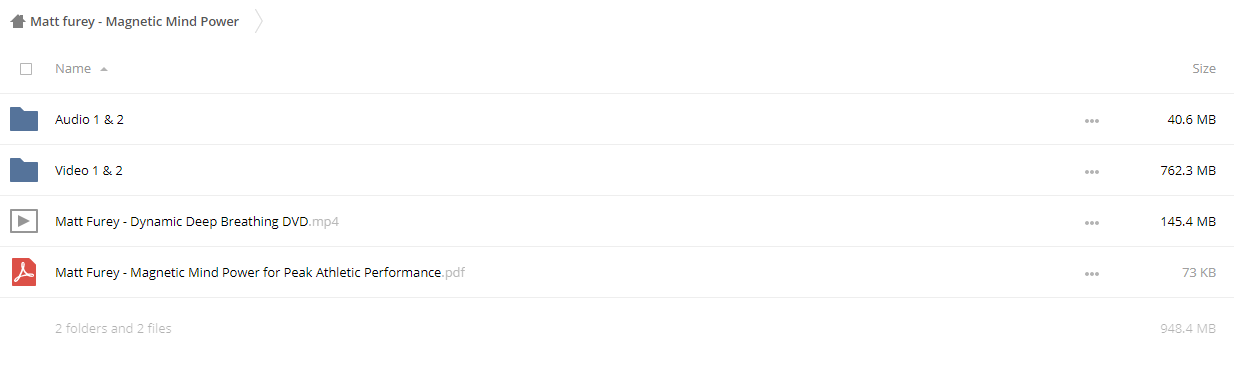Click the PDF icon for Magnetic Mind Power
Viewport: 1234px width, 376px height.
(x=24, y=272)
